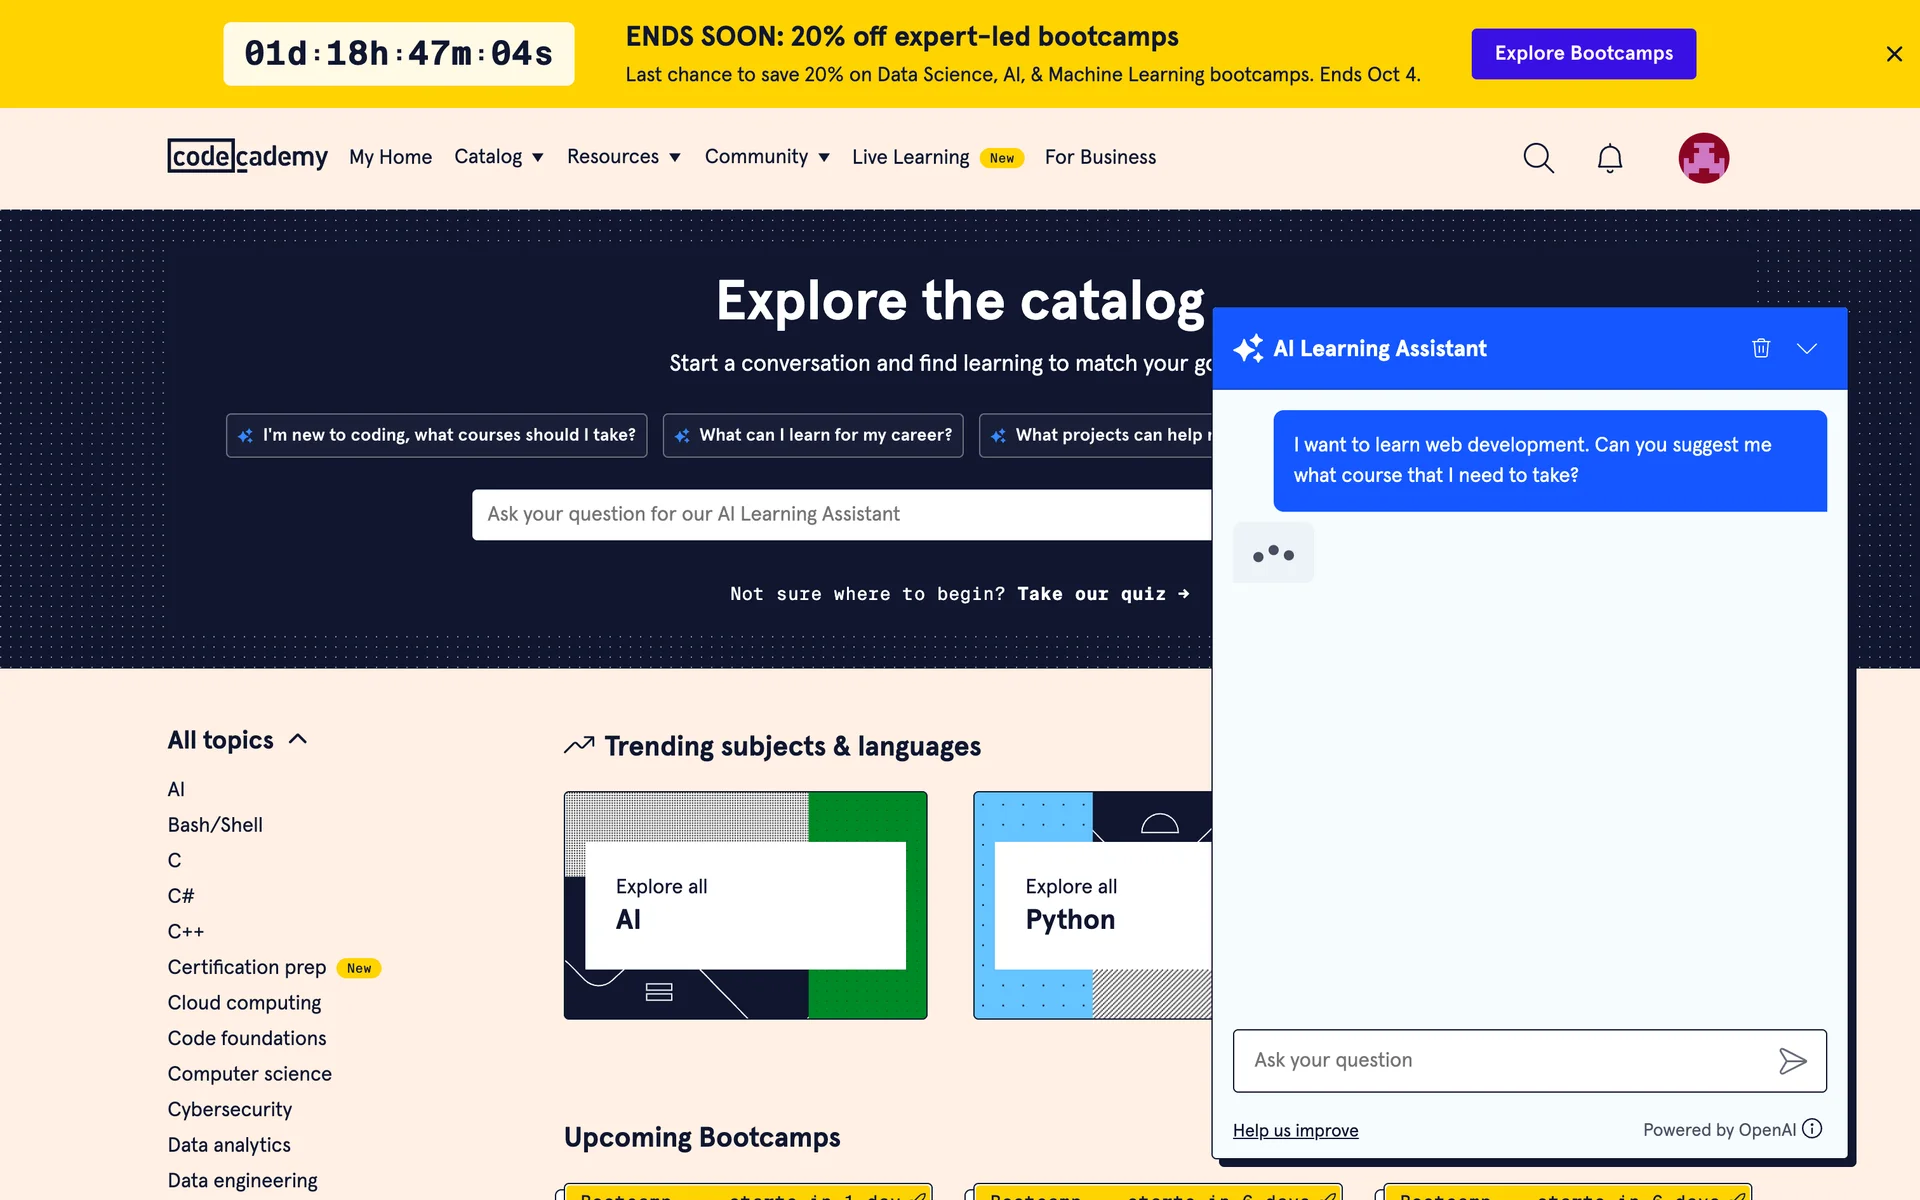Delete chat with the trash icon
1920x1200 pixels.
tap(1761, 348)
